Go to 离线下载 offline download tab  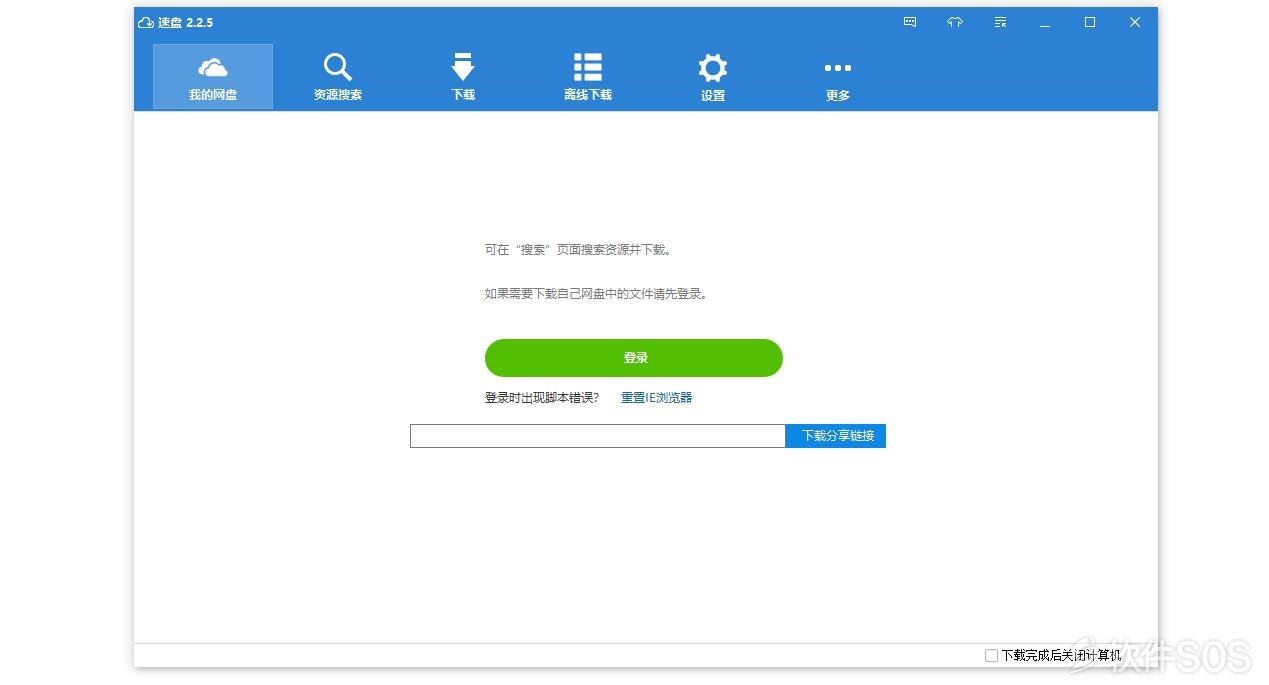[x=588, y=76]
